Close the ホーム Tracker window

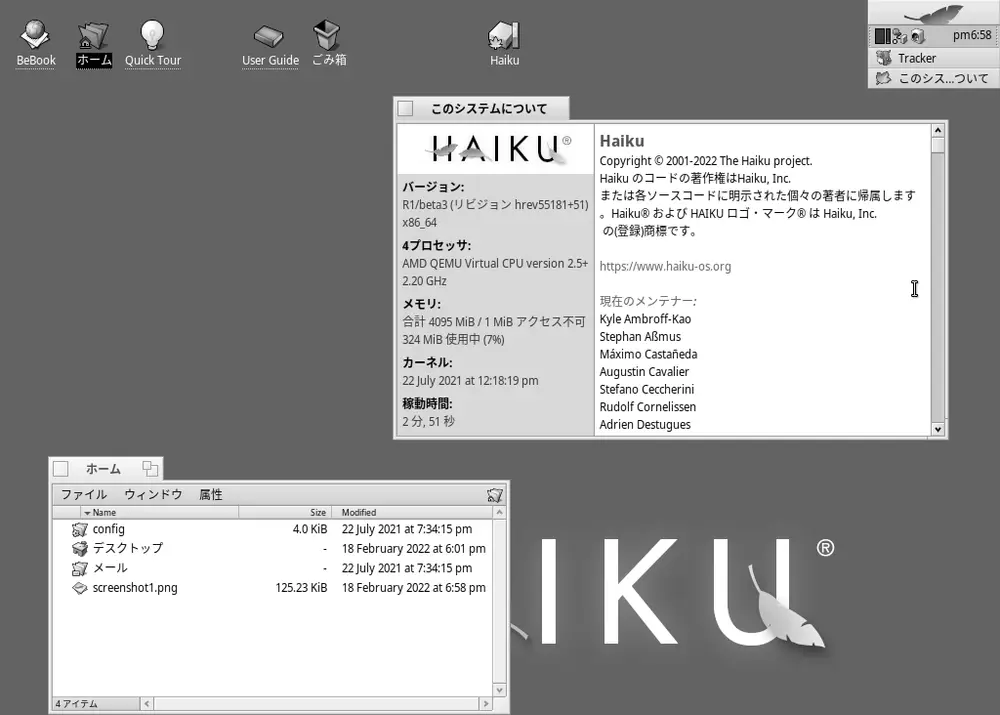(x=61, y=469)
